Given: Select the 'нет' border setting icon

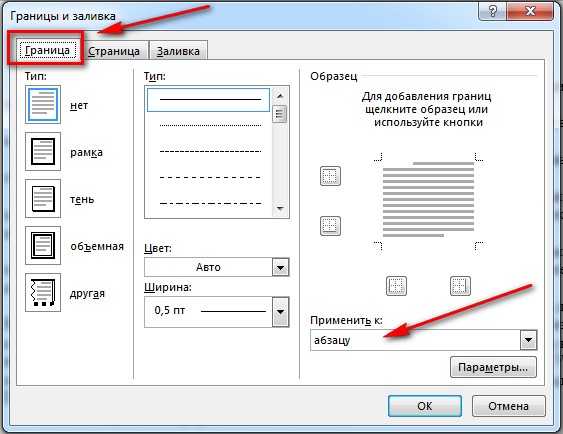Looking at the screenshot, I should coord(43,104).
